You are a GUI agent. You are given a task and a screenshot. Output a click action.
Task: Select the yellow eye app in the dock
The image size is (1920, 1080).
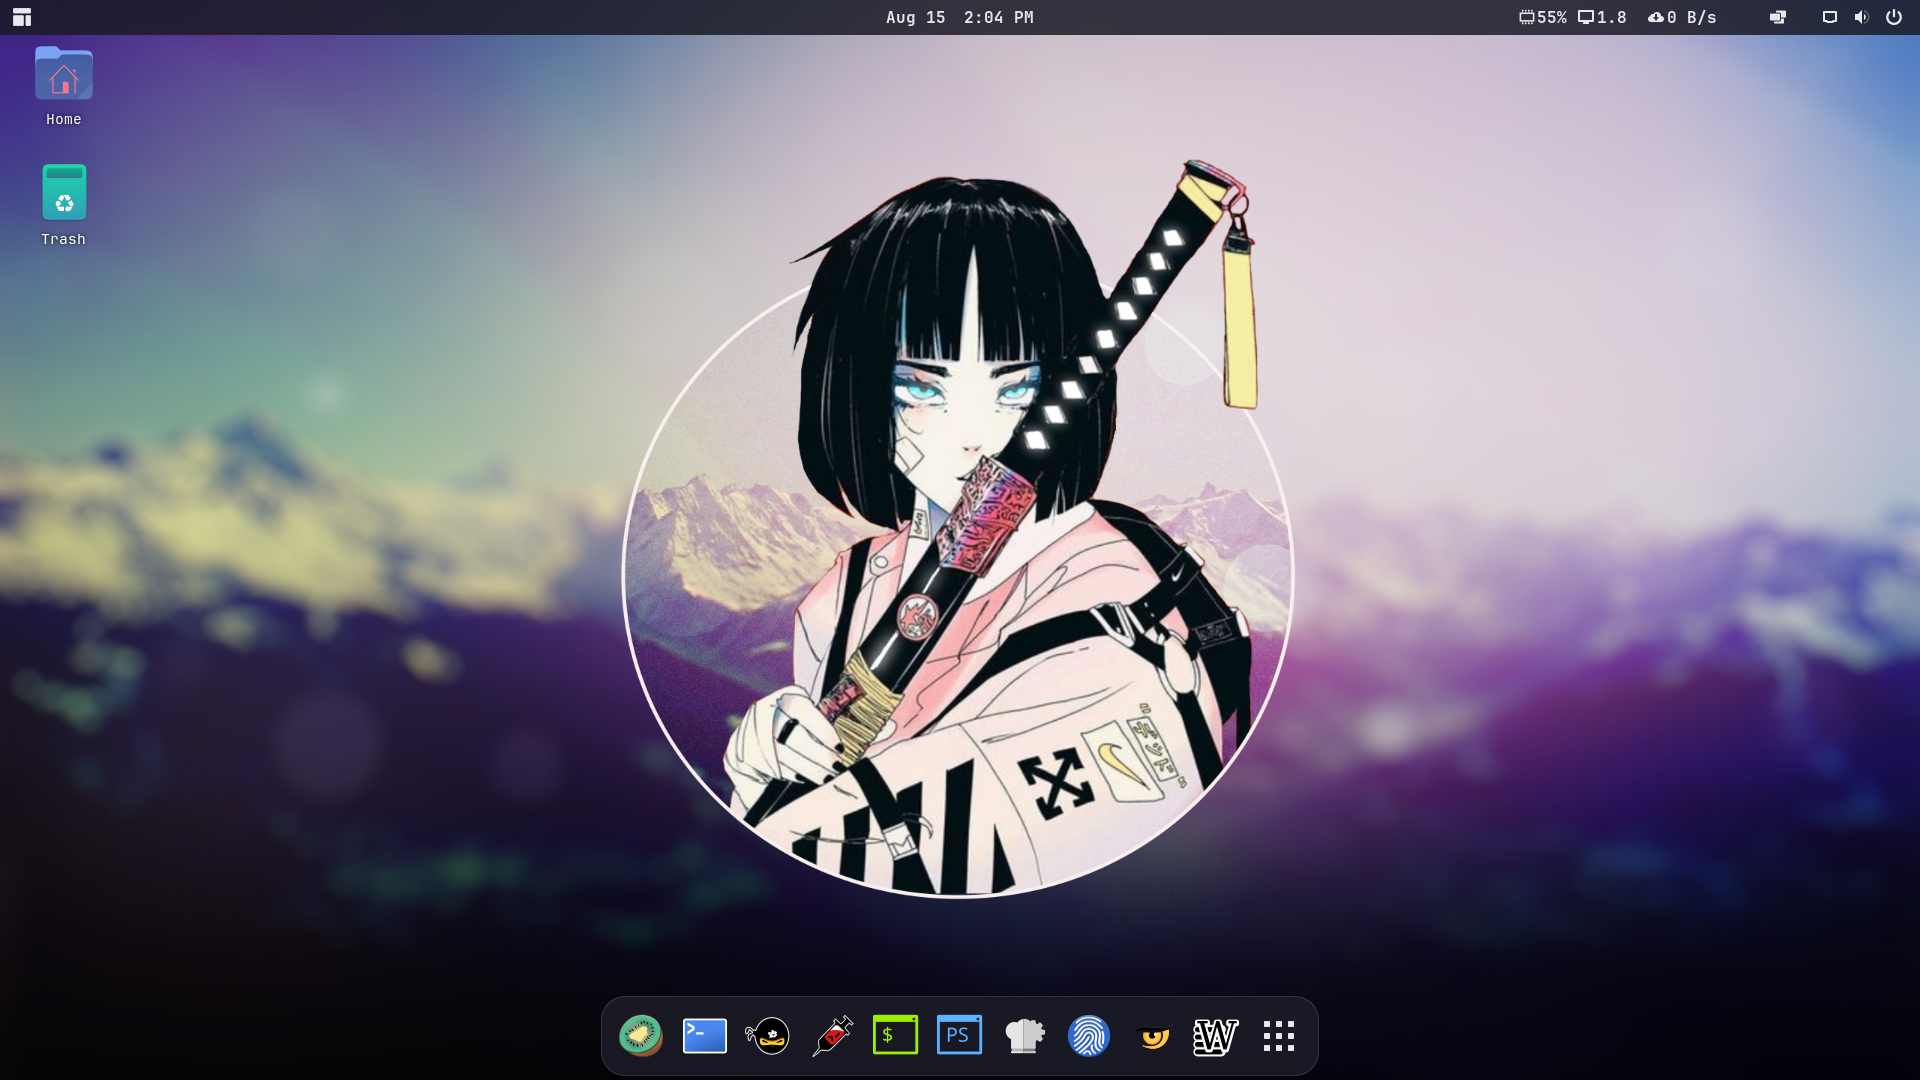(x=1155, y=1035)
